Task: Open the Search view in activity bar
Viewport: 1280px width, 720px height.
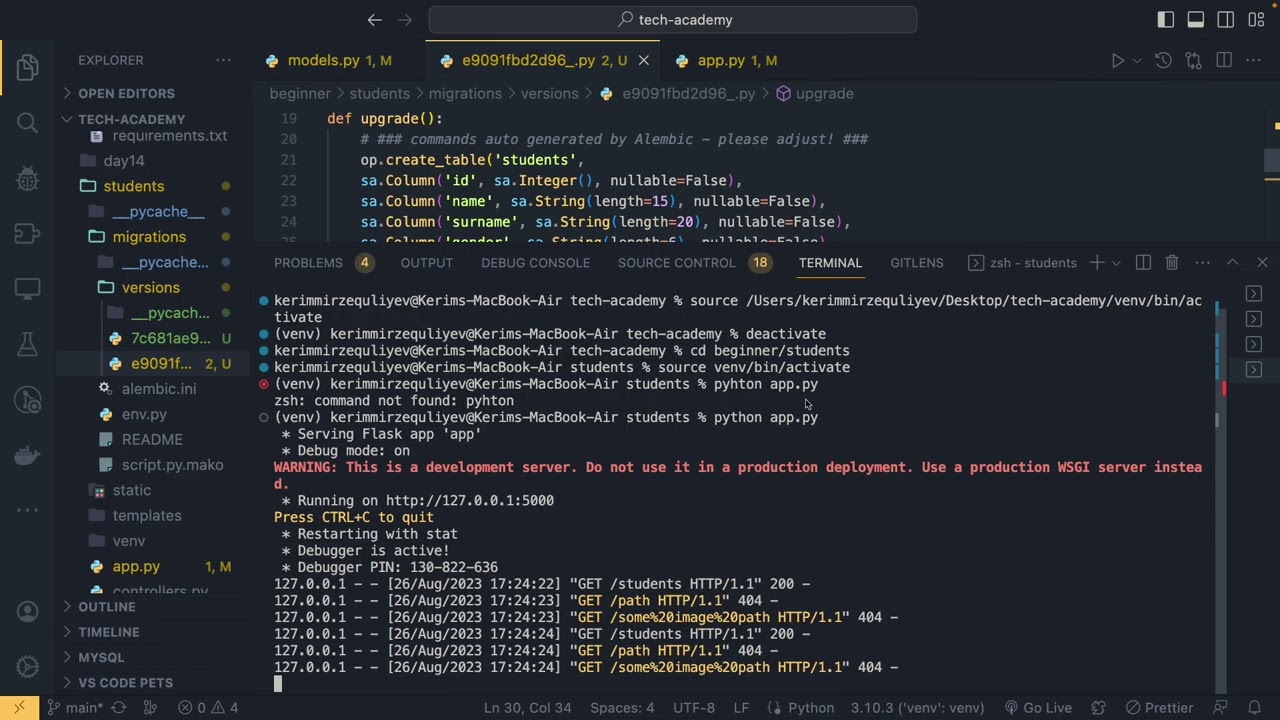Action: point(27,123)
